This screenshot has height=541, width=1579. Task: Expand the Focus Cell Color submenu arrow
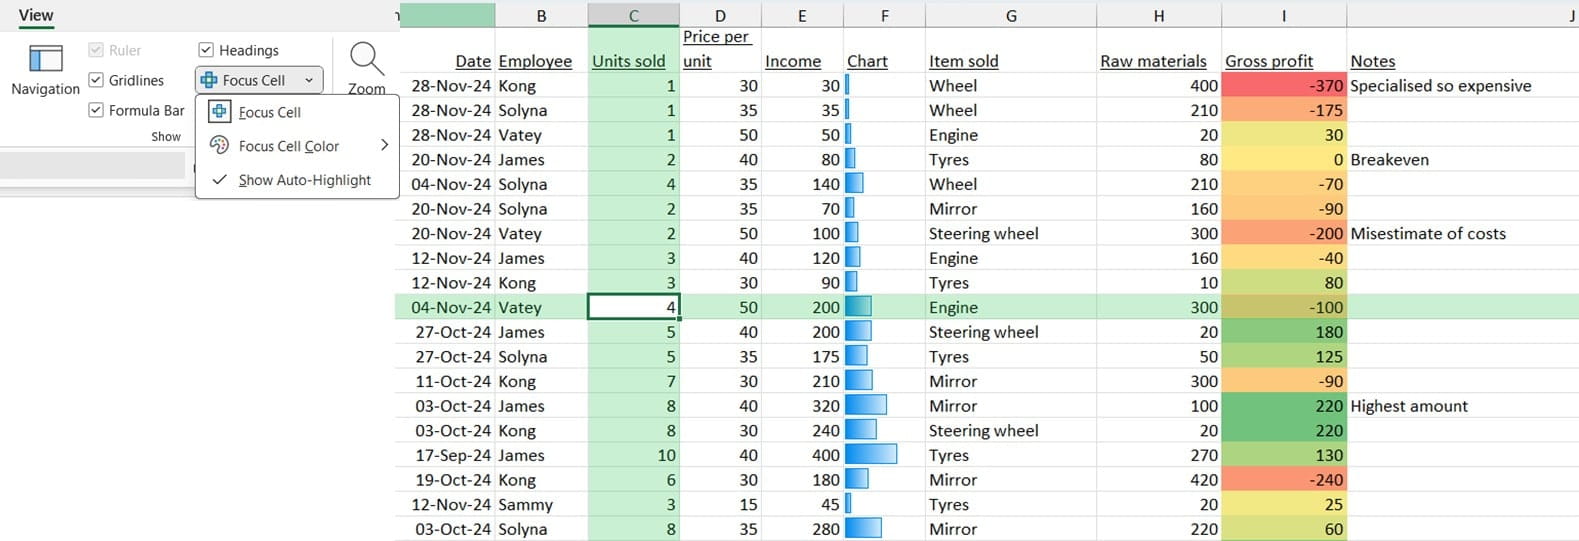[x=384, y=146]
